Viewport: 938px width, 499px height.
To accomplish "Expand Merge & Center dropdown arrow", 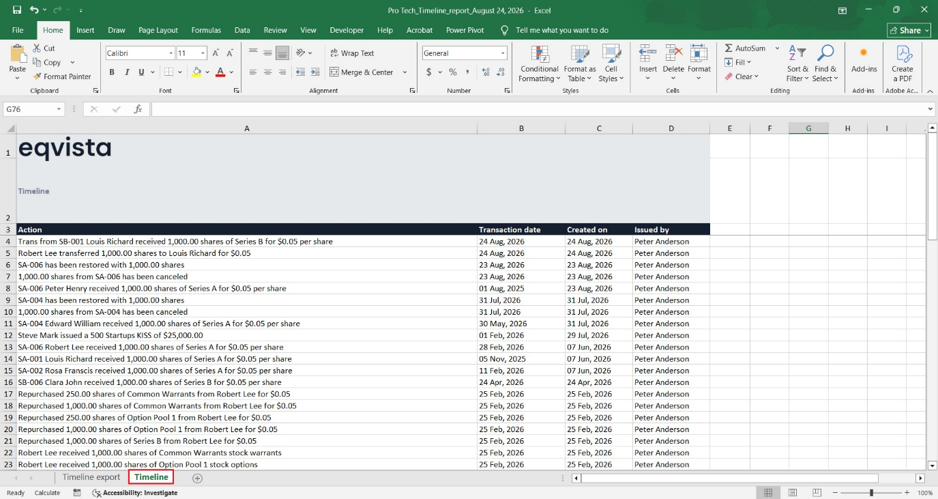I will coord(405,72).
